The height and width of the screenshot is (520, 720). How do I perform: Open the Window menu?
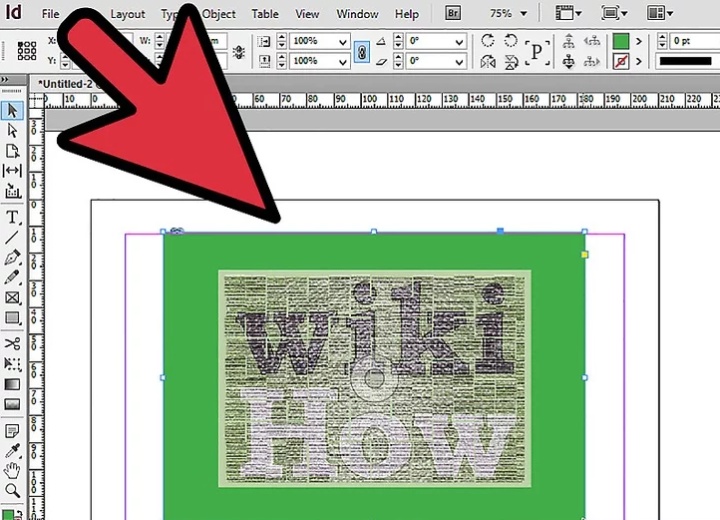pyautogui.click(x=357, y=14)
